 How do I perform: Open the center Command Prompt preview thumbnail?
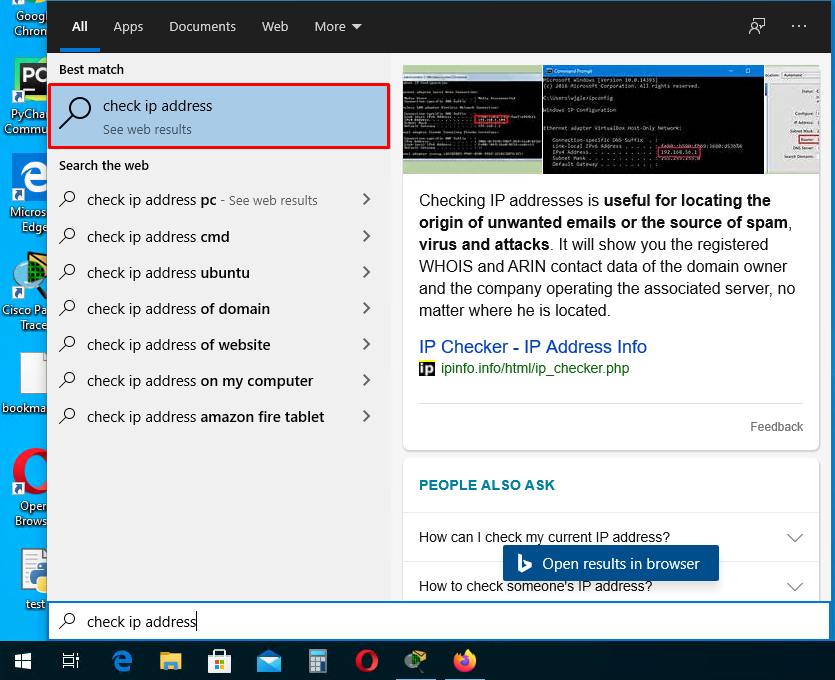[x=653, y=119]
